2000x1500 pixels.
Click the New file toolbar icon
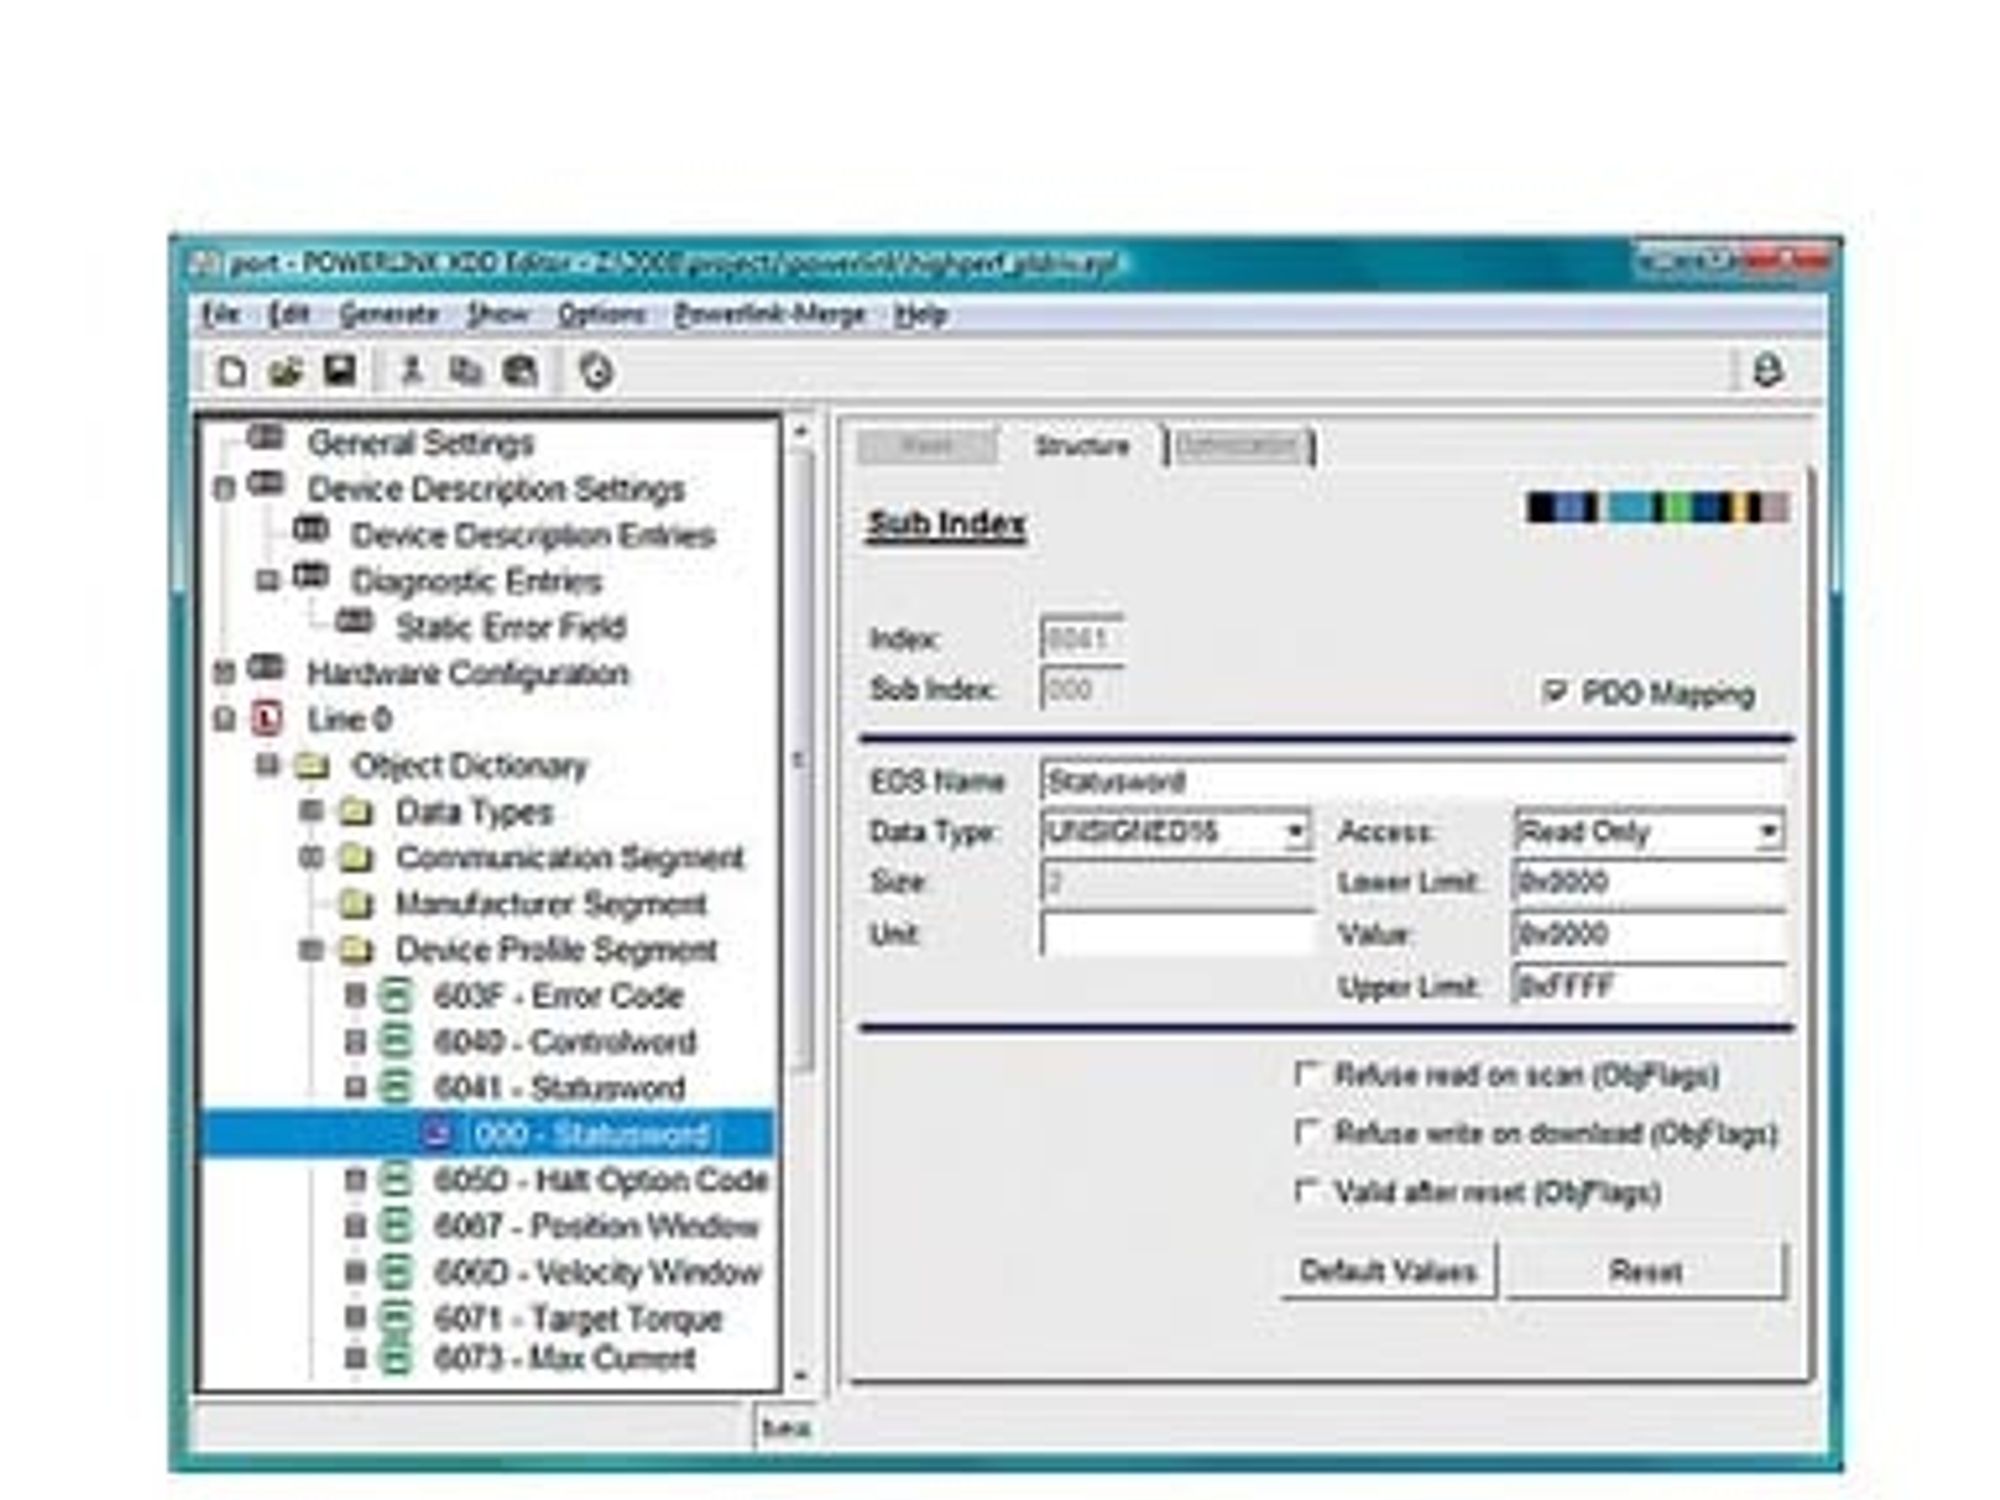click(231, 371)
